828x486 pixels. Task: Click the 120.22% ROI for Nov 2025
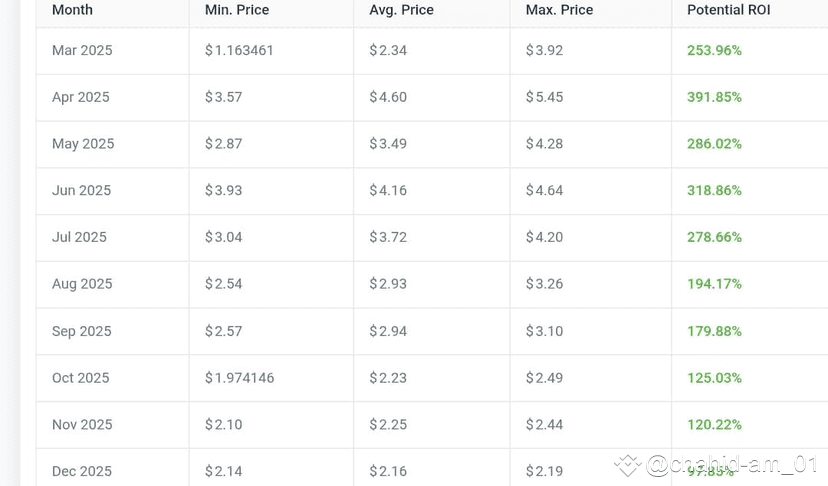point(714,424)
